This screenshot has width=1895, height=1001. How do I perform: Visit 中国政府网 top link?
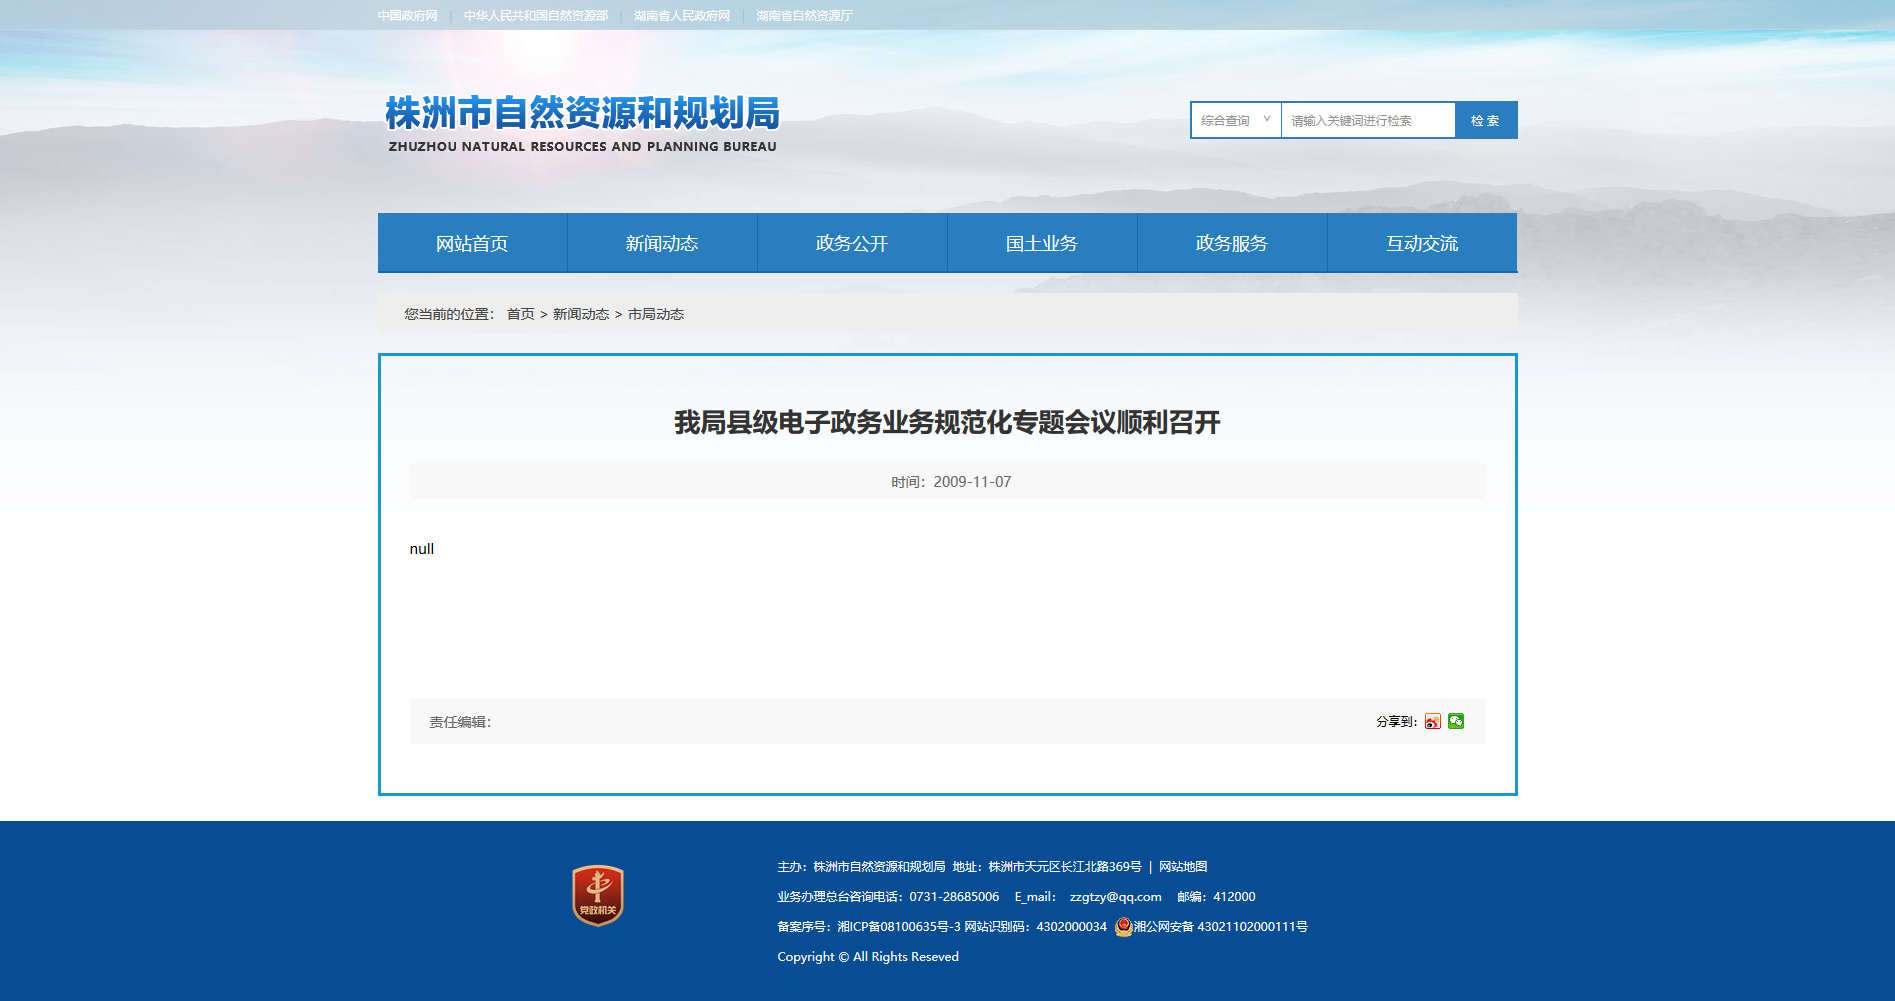[407, 16]
